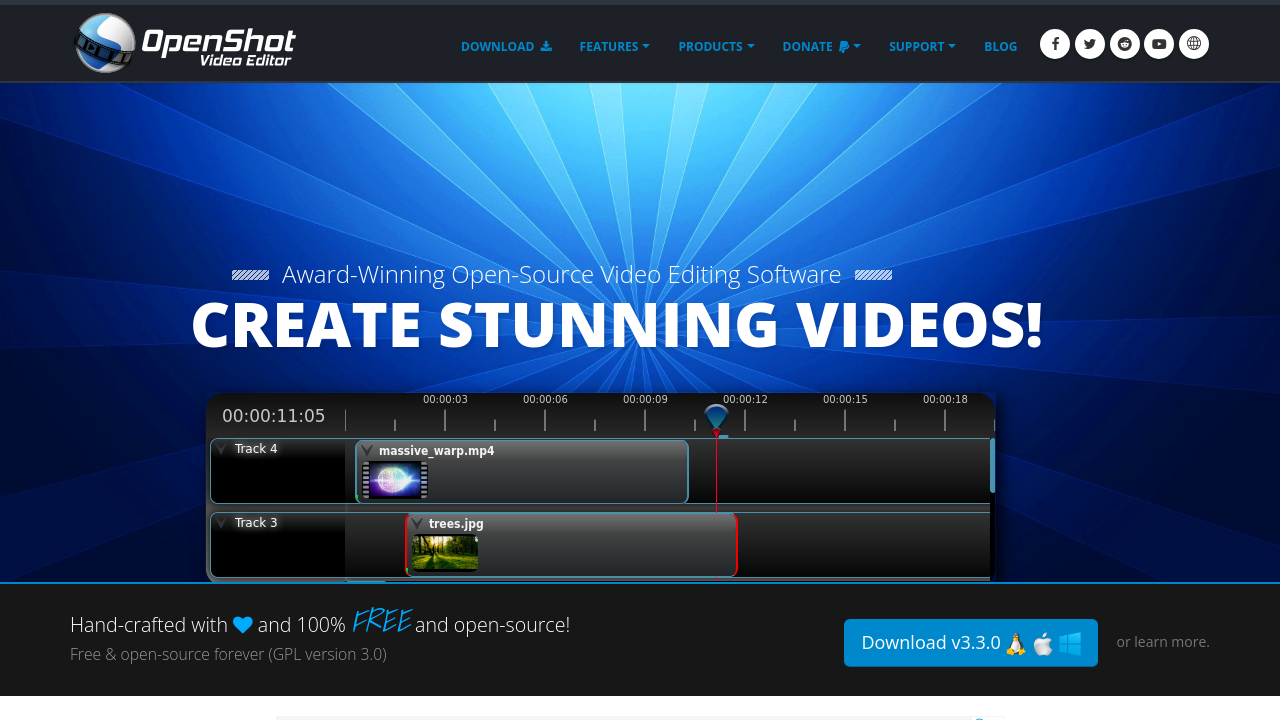This screenshot has width=1280, height=720.
Task: Click 'Free & open-source forever (GPL version 3.0)' text
Action: coord(228,654)
